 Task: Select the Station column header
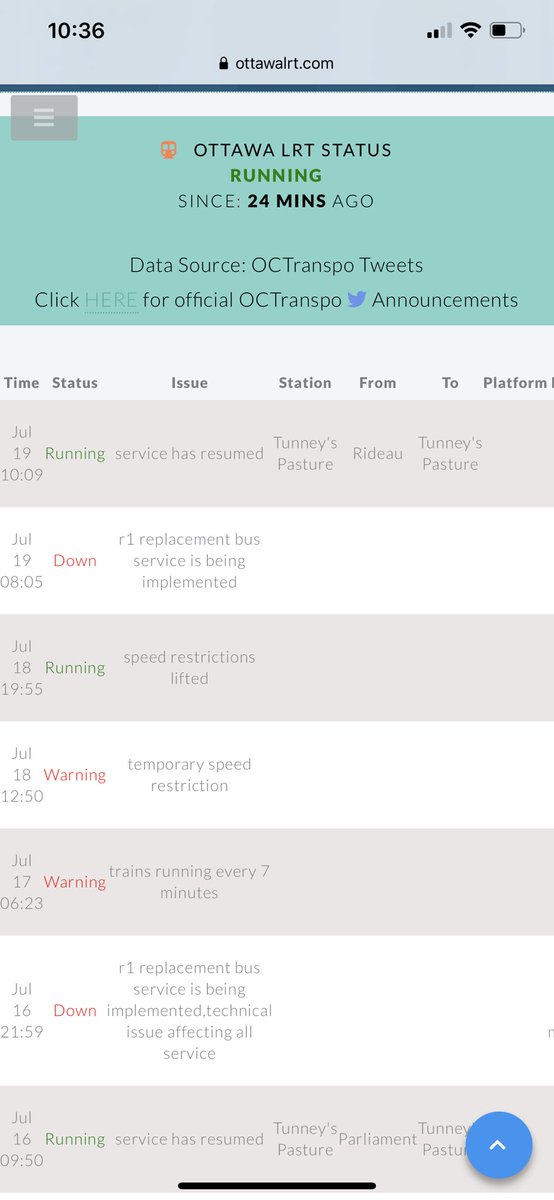pyautogui.click(x=305, y=383)
